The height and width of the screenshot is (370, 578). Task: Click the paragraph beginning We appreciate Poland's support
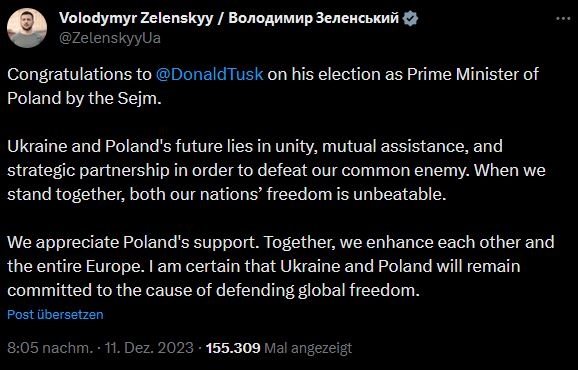click(281, 266)
